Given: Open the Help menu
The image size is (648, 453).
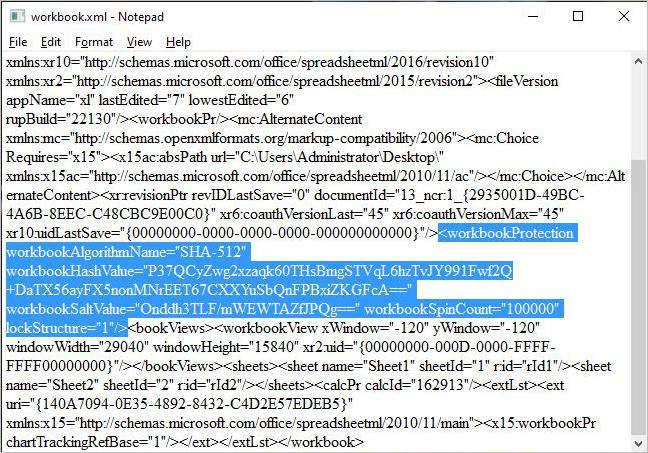Looking at the screenshot, I should [x=178, y=42].
